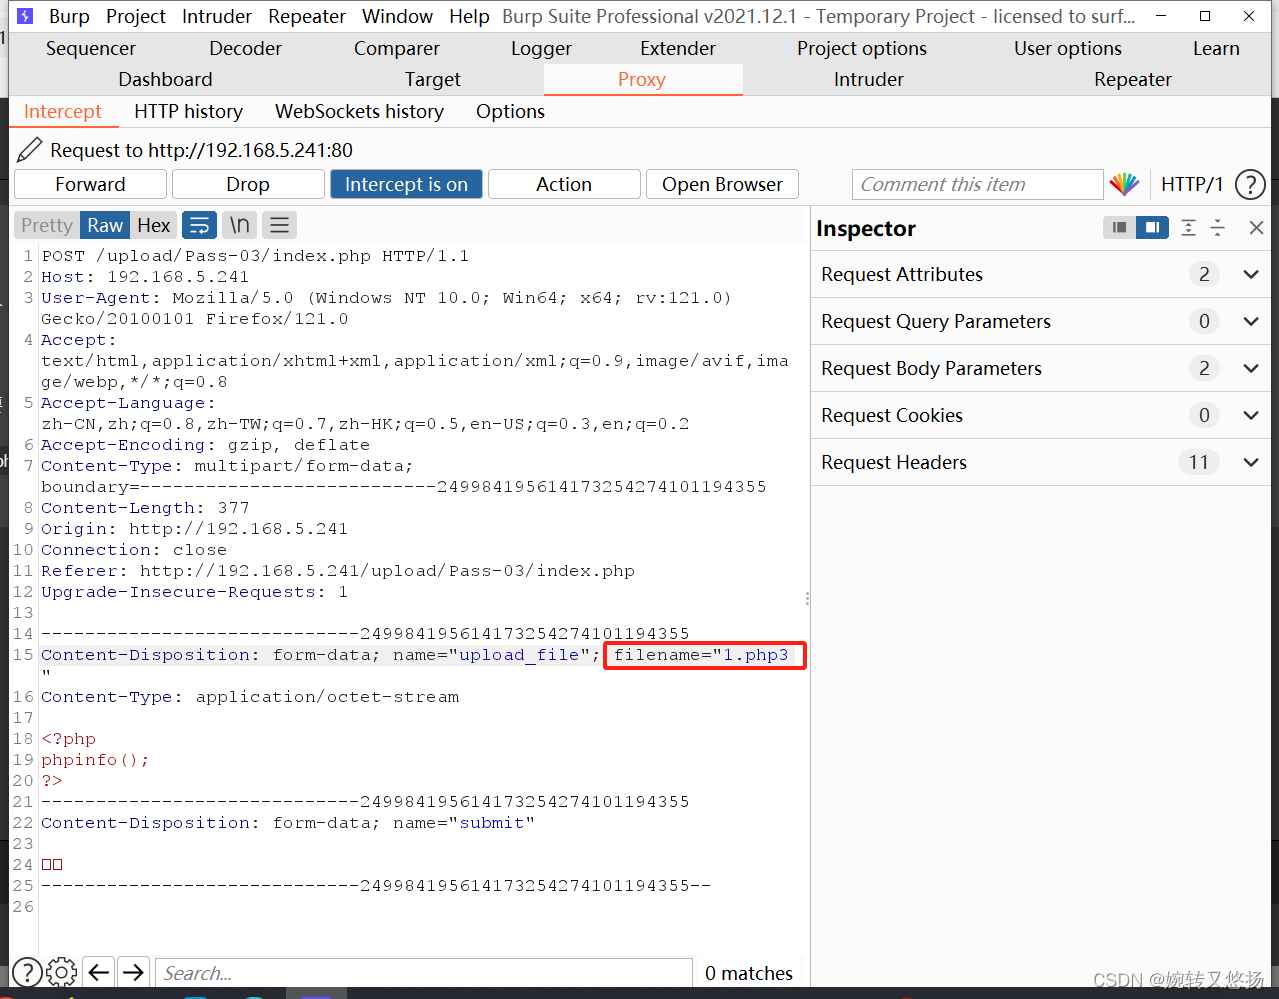
Task: Click the HTTP/1 protocol label
Action: 1192,184
